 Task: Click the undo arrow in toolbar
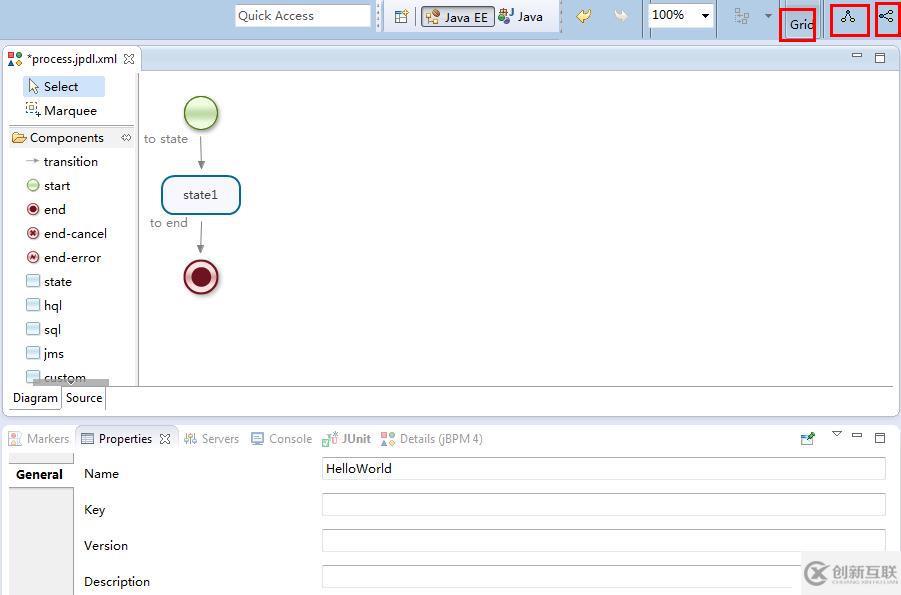584,16
